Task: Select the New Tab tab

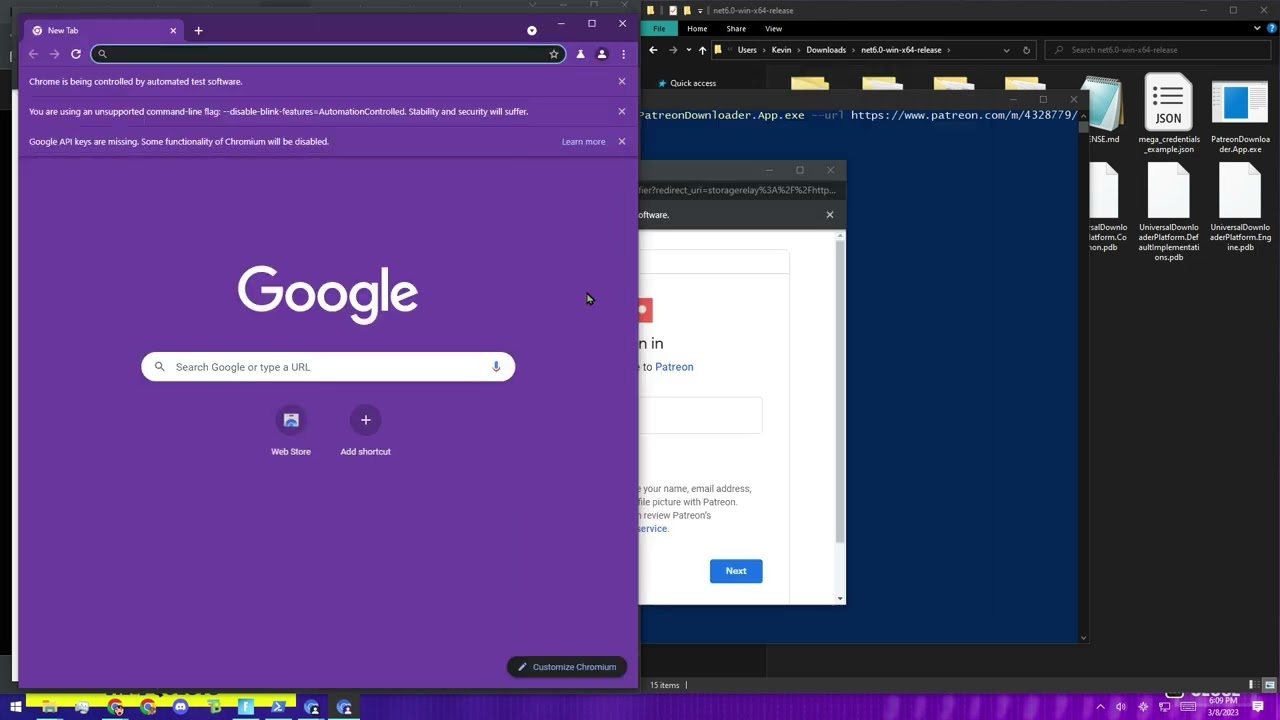Action: click(x=103, y=31)
